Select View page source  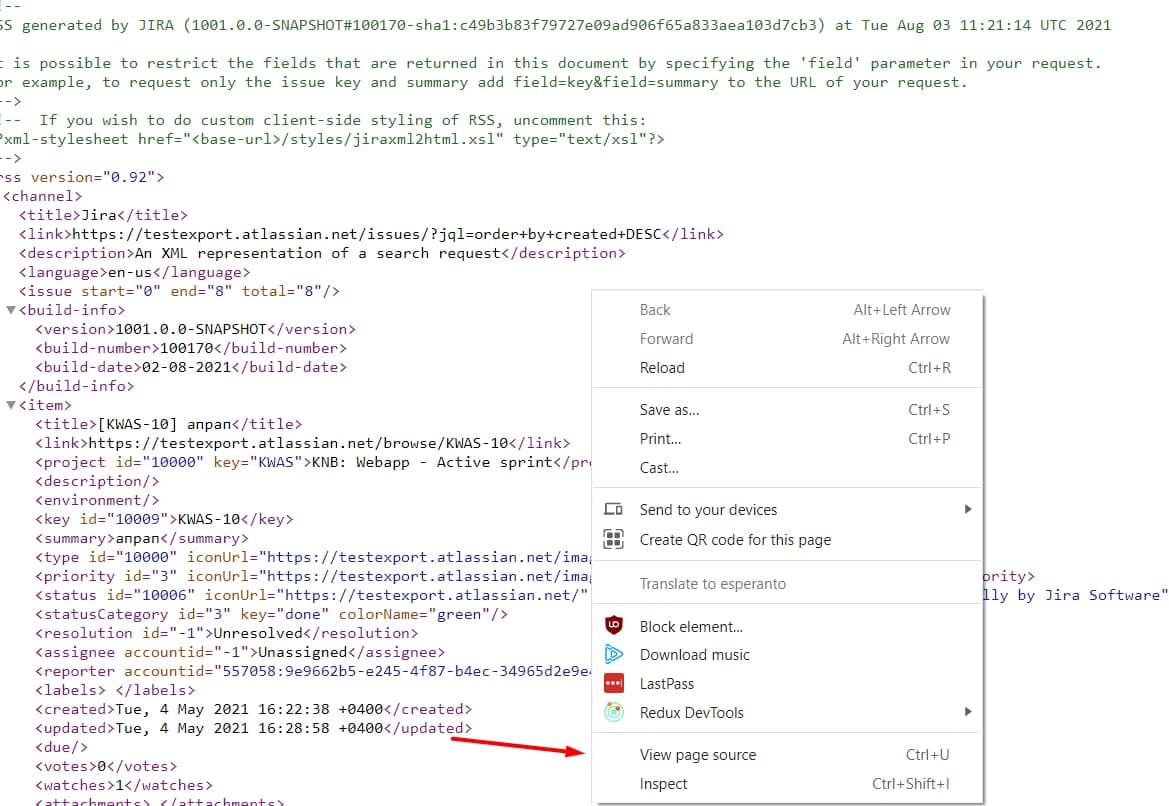click(x=787, y=755)
